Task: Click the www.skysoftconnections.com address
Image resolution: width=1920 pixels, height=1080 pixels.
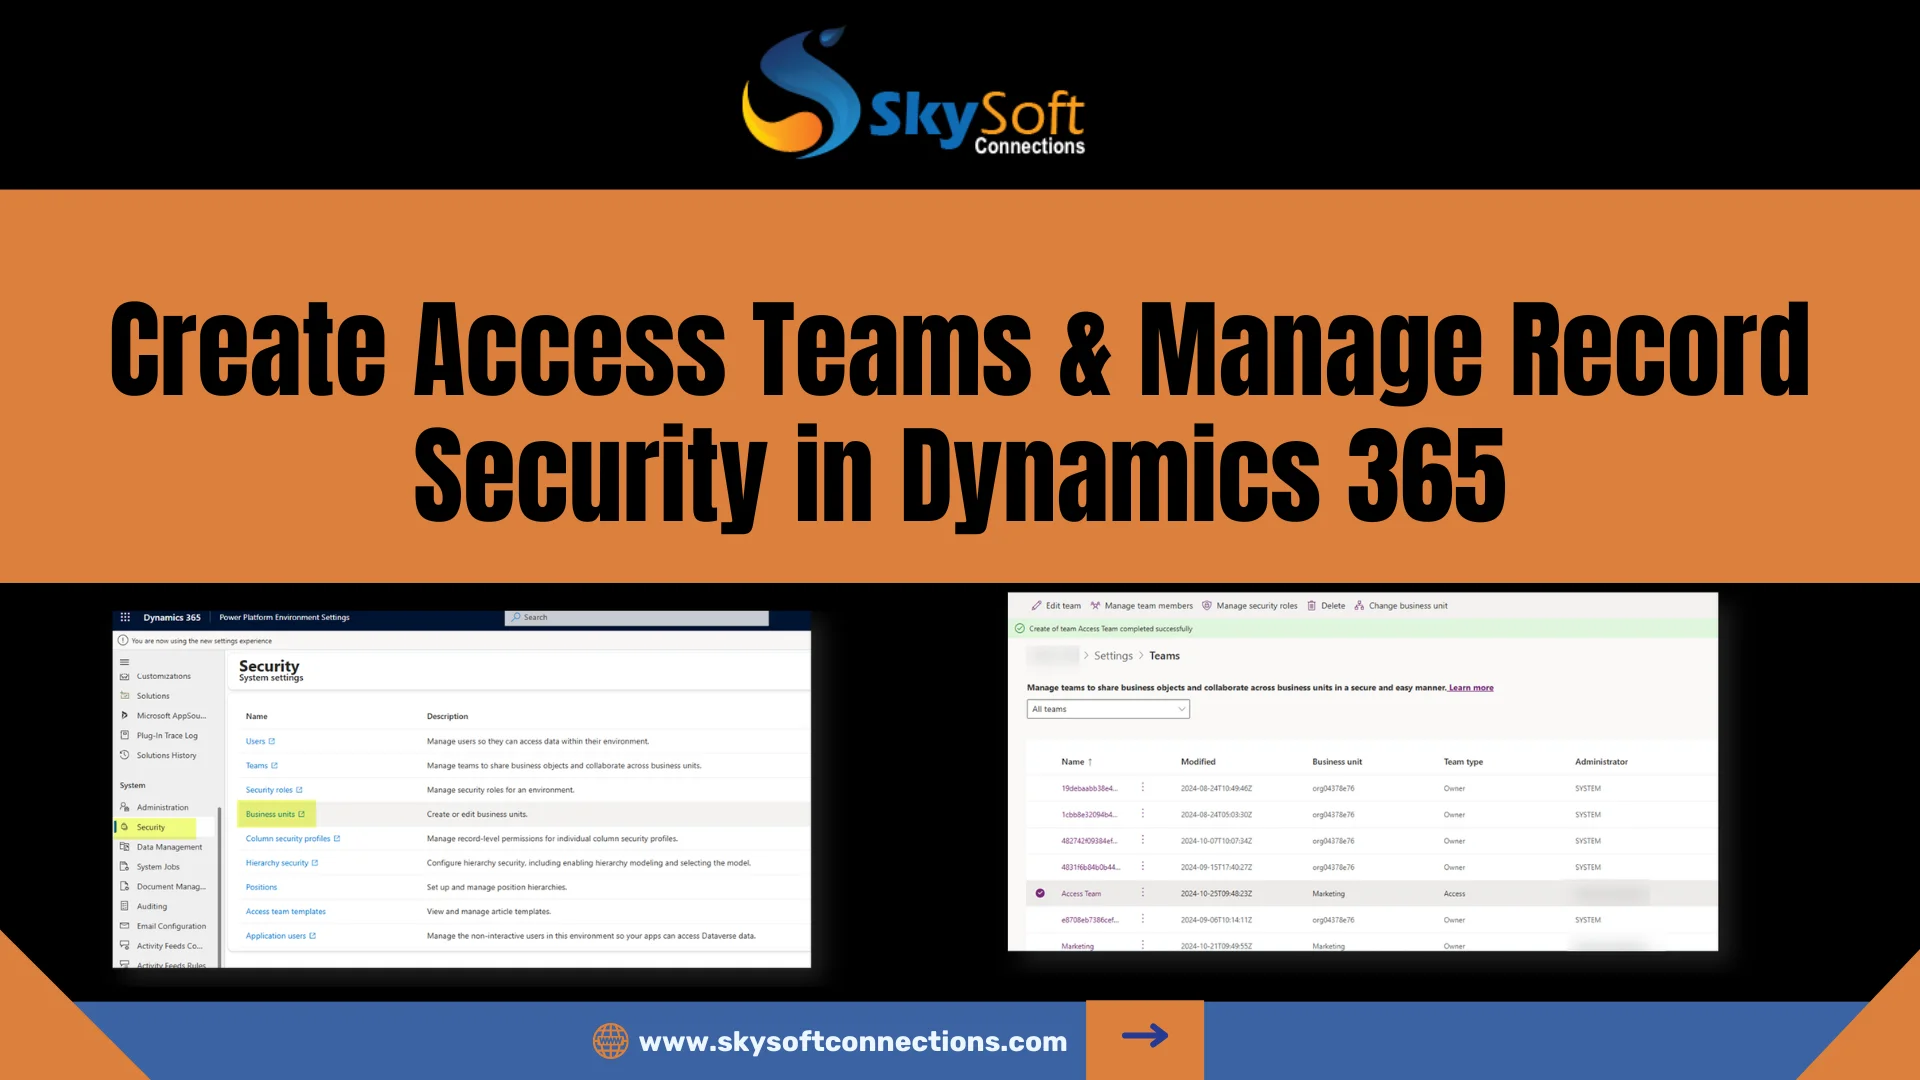Action: tap(853, 1041)
